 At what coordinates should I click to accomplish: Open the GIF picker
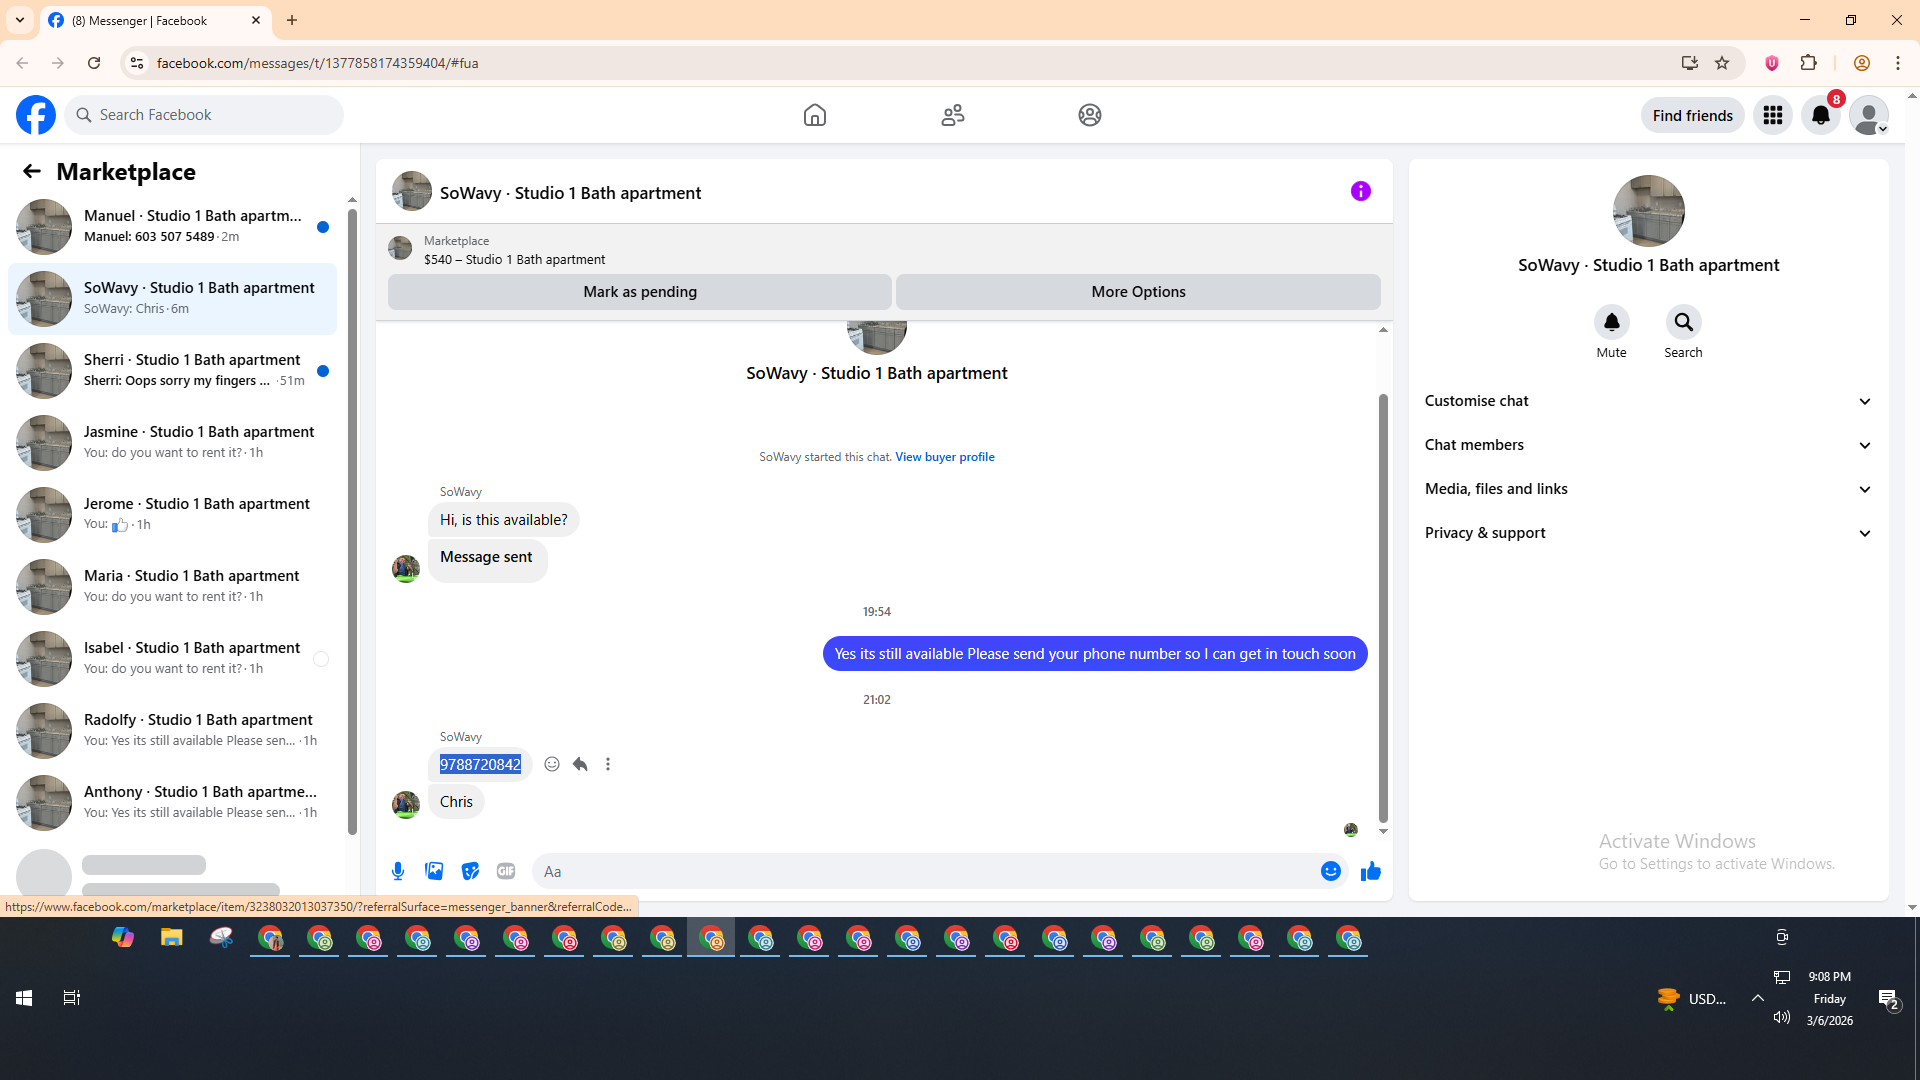pyautogui.click(x=506, y=871)
